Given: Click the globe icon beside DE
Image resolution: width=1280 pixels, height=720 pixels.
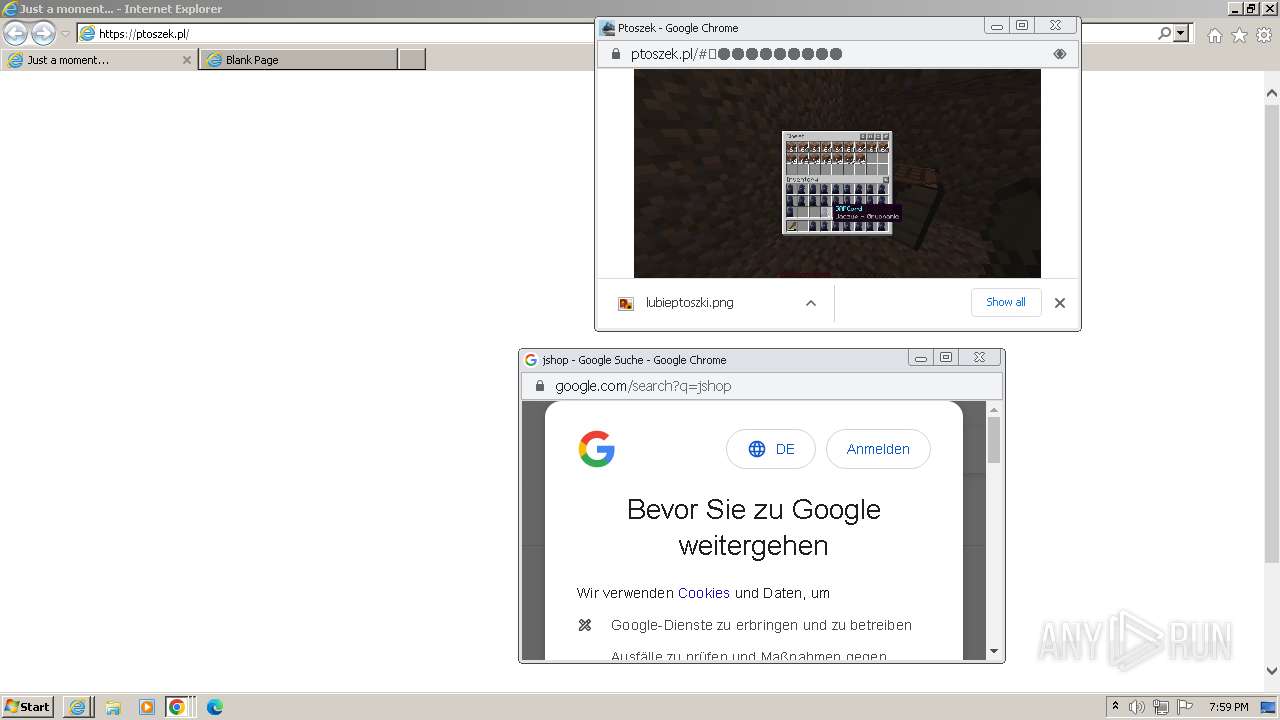Looking at the screenshot, I should click(x=757, y=449).
